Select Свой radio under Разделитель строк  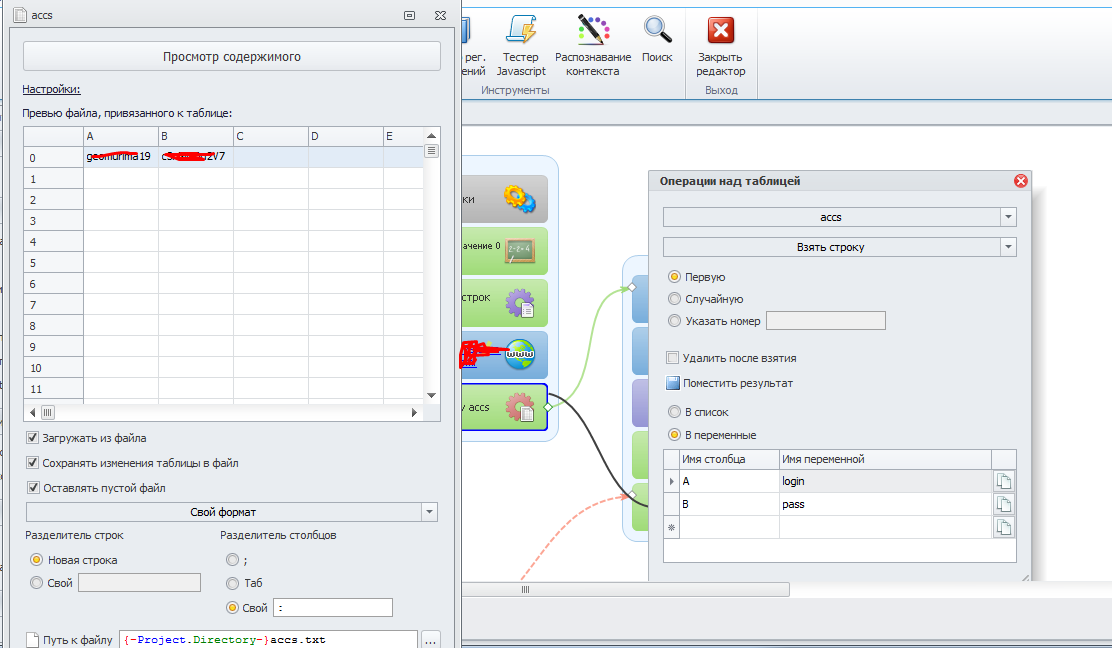pyautogui.click(x=36, y=583)
